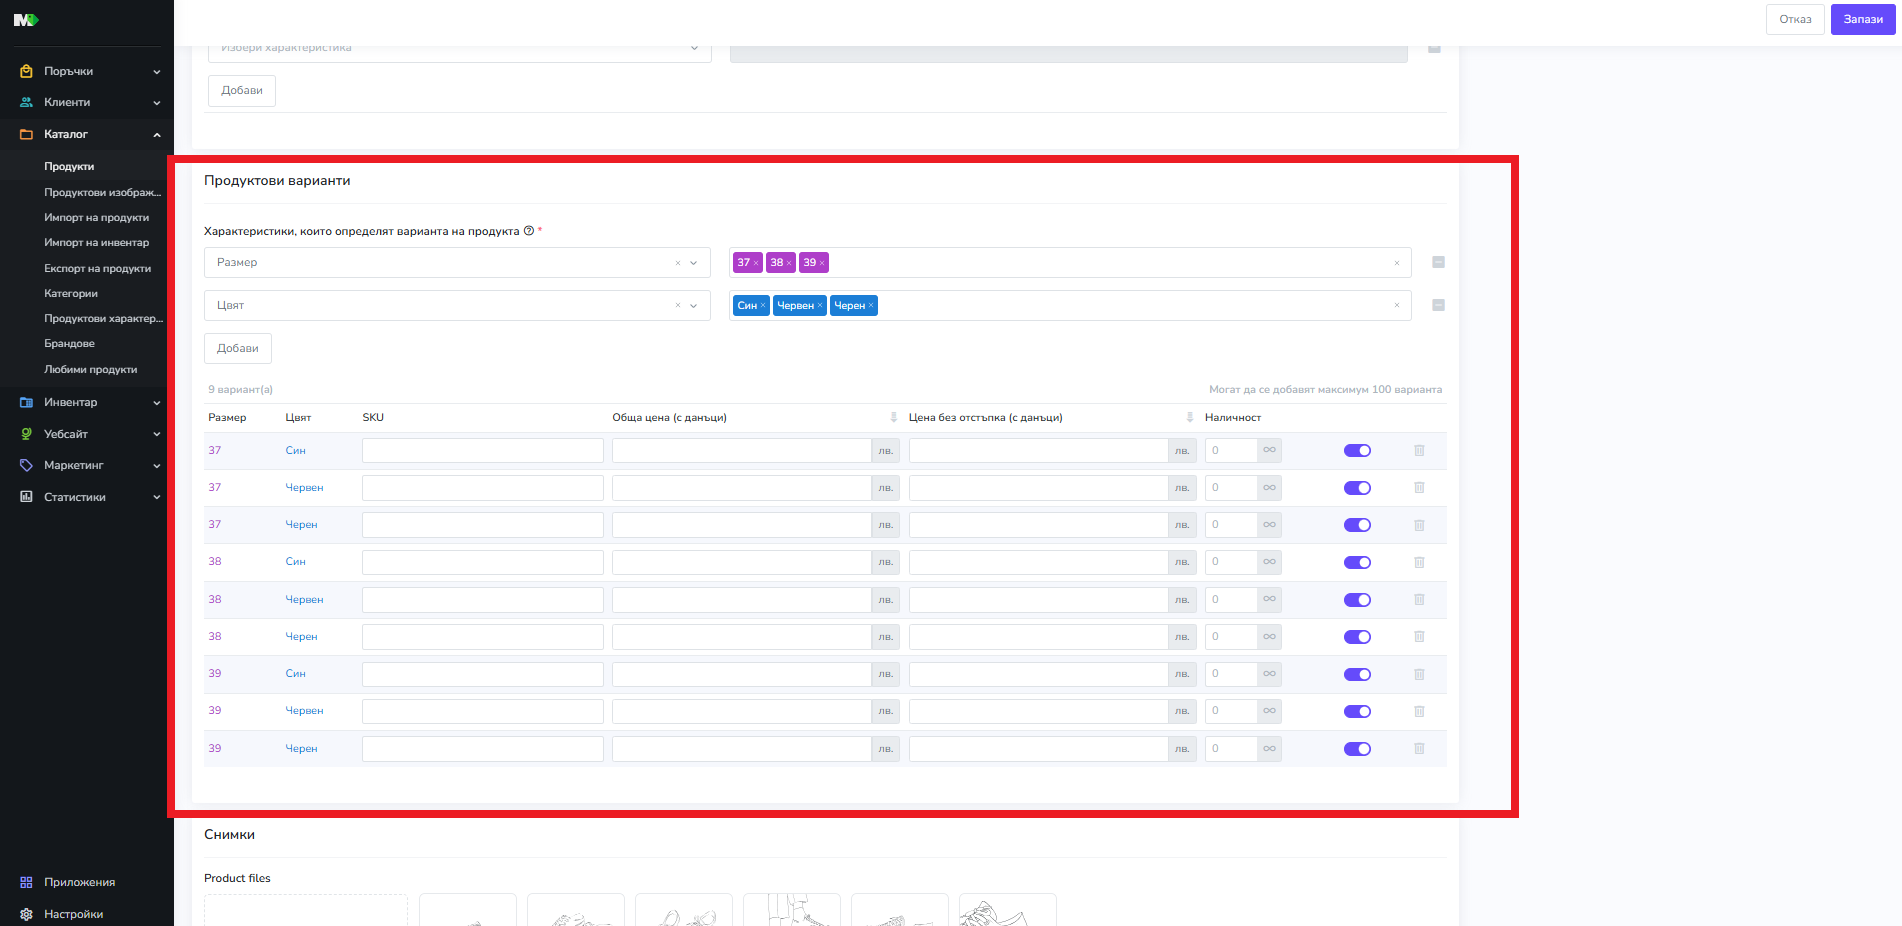
Task: Expand the Цвят characteristic dropdown
Action: click(x=693, y=306)
